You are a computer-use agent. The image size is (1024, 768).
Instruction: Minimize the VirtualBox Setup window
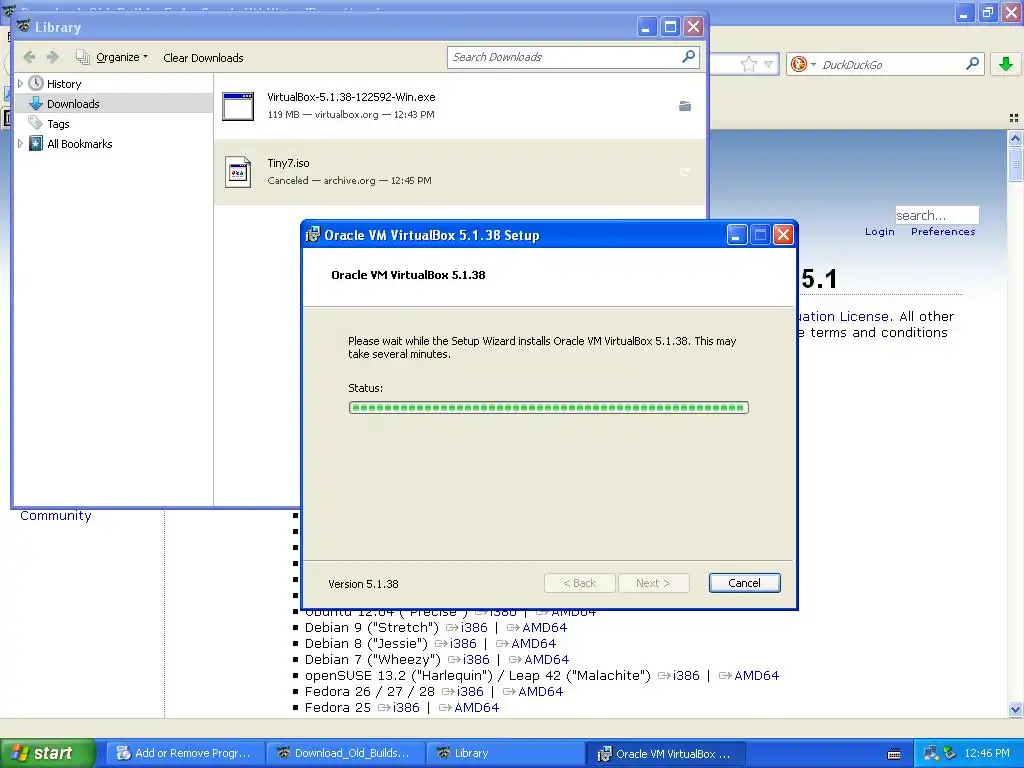pyautogui.click(x=737, y=234)
